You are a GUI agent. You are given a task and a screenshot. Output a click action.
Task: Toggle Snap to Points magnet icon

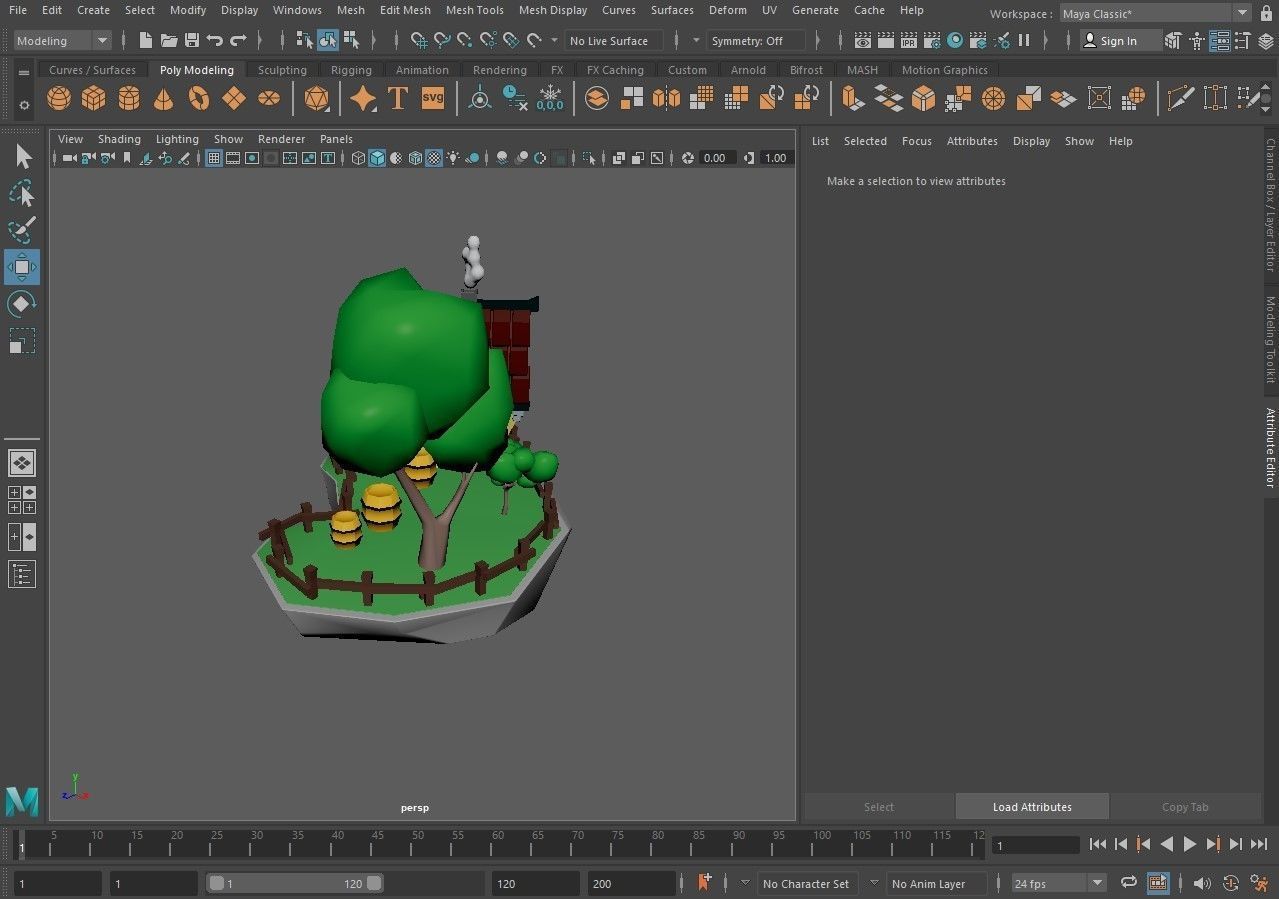pos(465,40)
